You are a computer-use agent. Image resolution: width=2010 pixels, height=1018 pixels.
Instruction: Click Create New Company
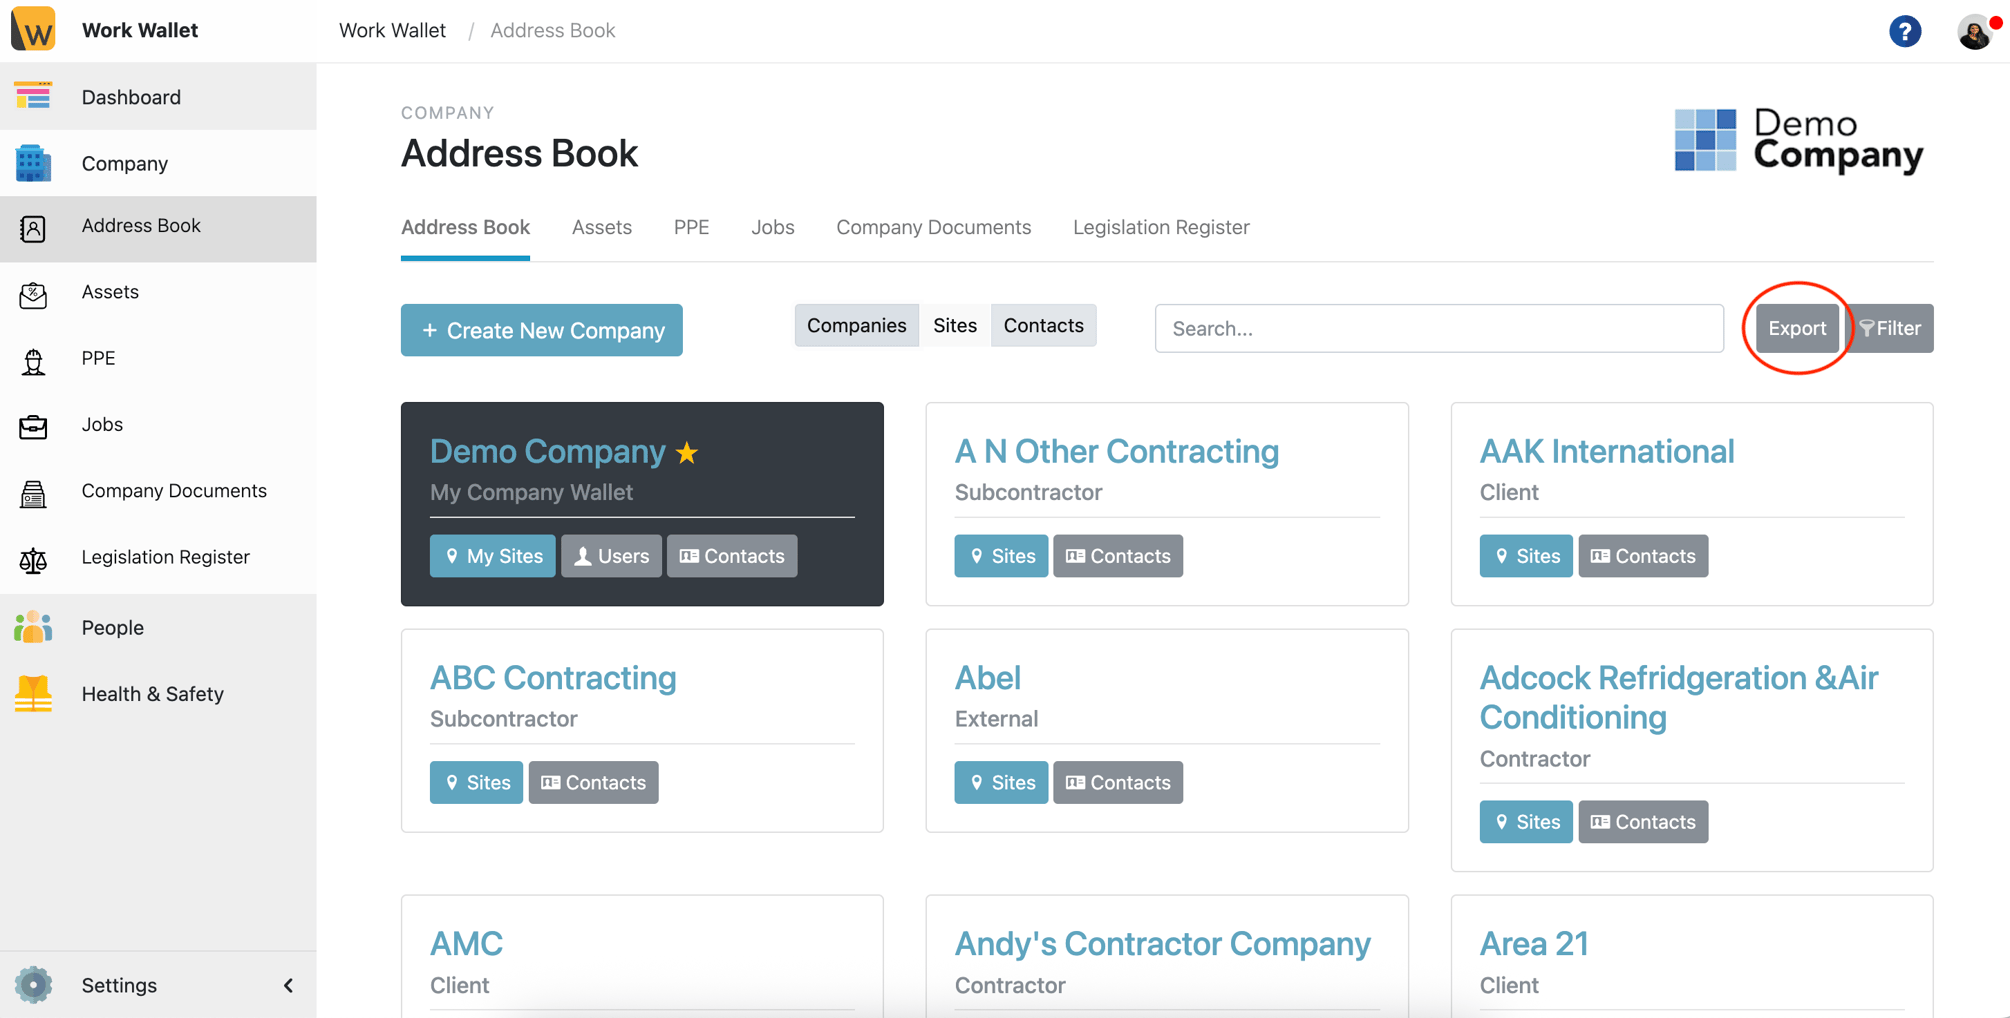(541, 330)
